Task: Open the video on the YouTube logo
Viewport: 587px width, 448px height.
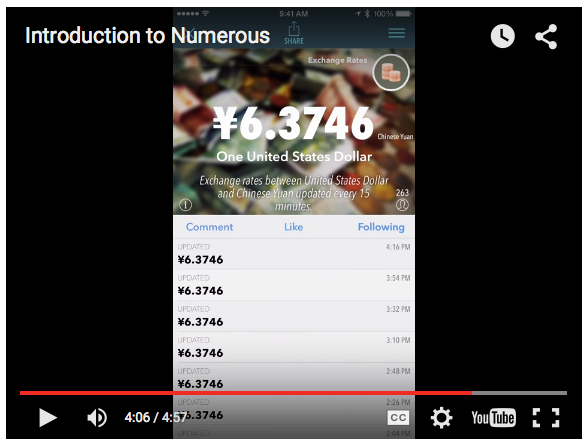Action: (x=493, y=418)
